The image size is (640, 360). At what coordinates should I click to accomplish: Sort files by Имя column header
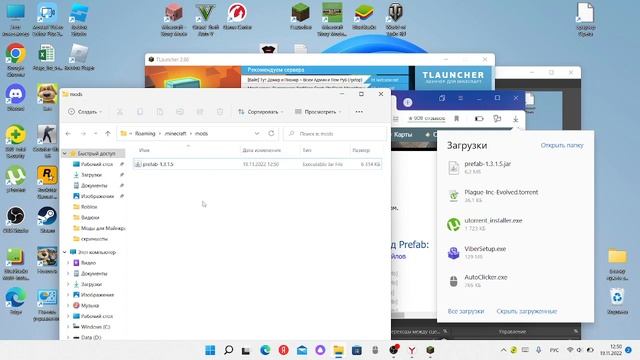pyautogui.click(x=144, y=150)
